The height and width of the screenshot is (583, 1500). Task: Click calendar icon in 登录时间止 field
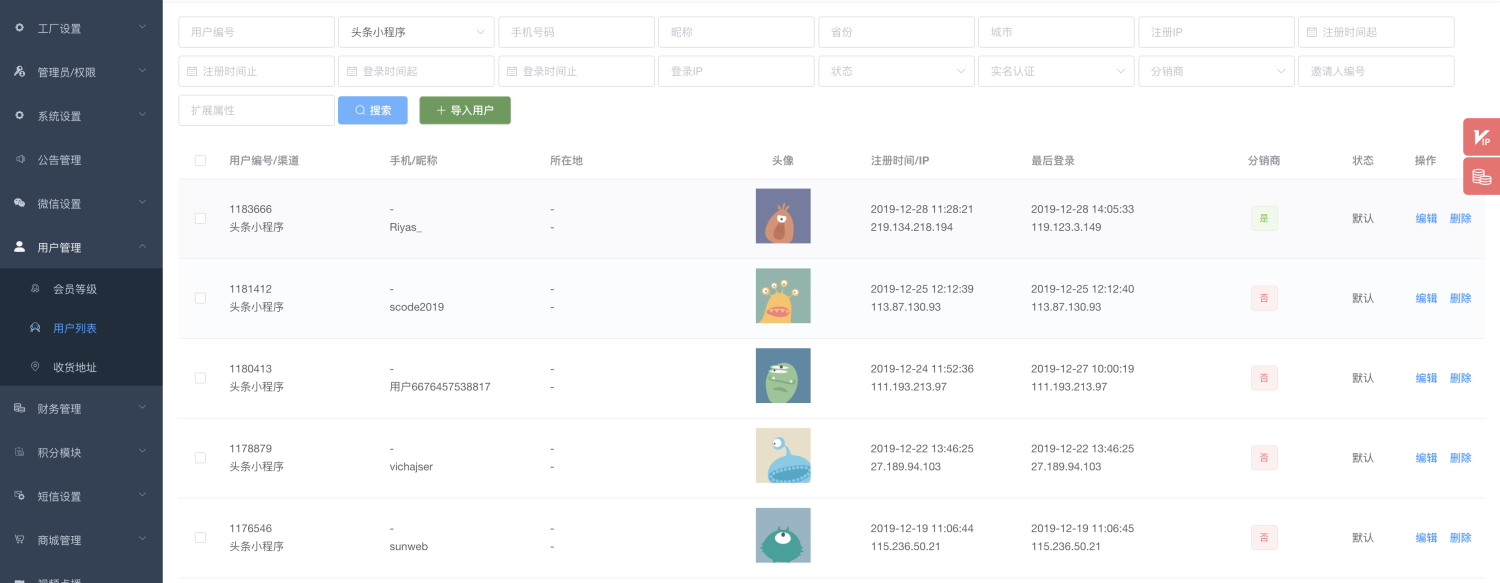point(512,71)
